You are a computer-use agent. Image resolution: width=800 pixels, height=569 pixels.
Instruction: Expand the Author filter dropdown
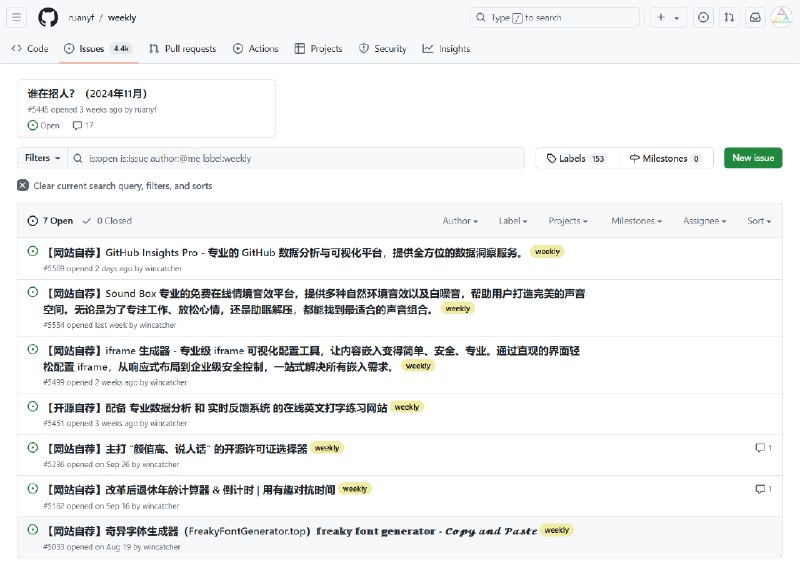point(460,220)
